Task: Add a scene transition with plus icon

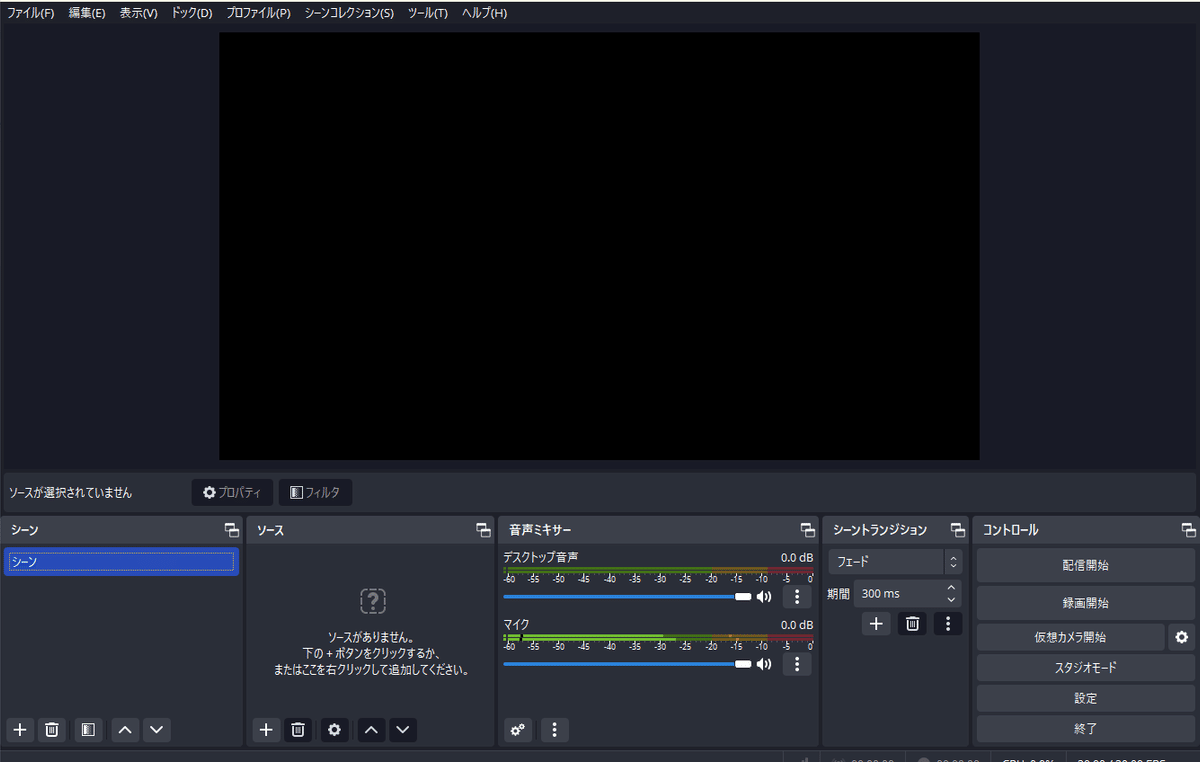Action: (x=876, y=624)
